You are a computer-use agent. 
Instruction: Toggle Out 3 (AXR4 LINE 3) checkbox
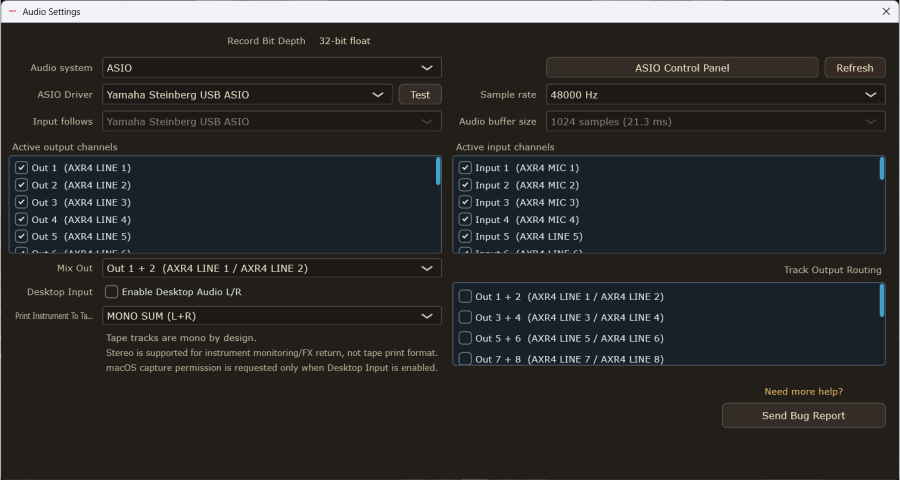21,202
